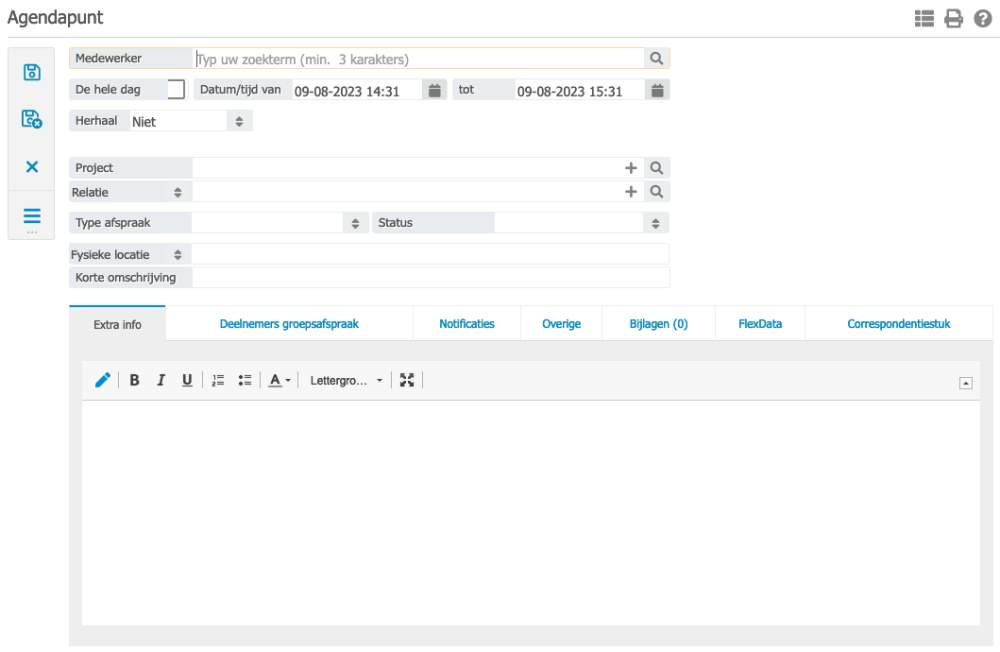Open calendar picker for tot date
Image resolution: width=1000 pixels, height=652 pixels.
658,90
